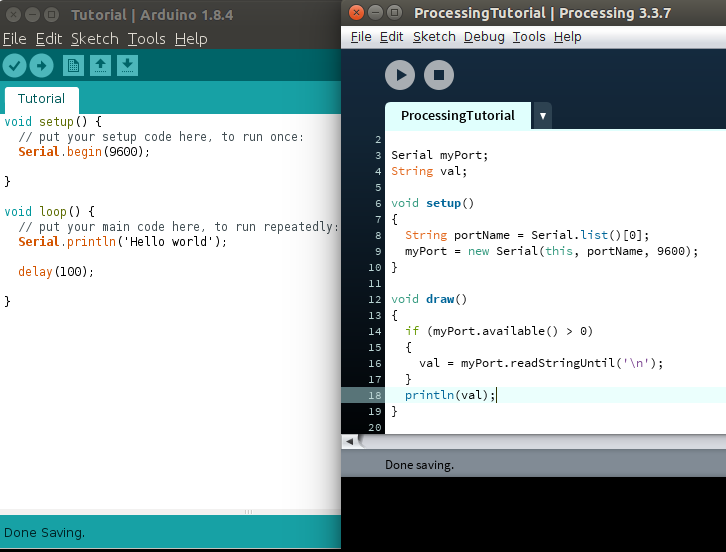This screenshot has width=726, height=552.
Task: Open the Processing File menu
Action: point(361,37)
